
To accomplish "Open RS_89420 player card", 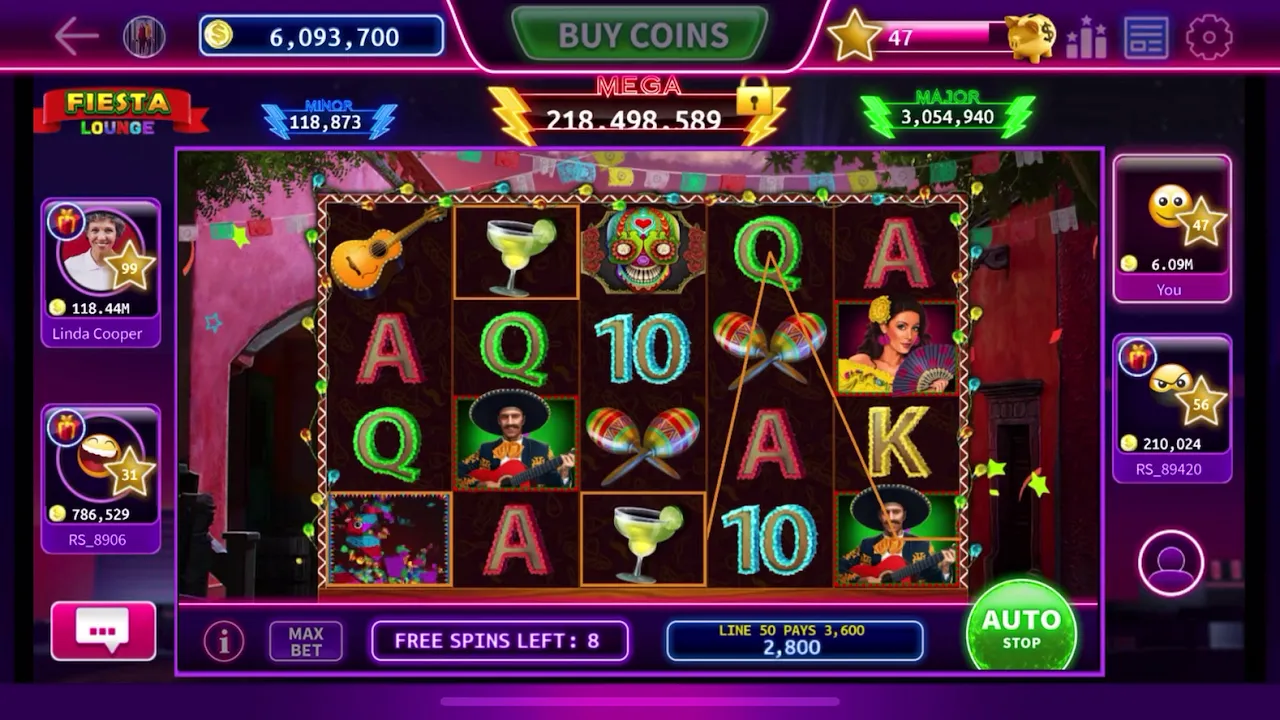I will pyautogui.click(x=1172, y=408).
